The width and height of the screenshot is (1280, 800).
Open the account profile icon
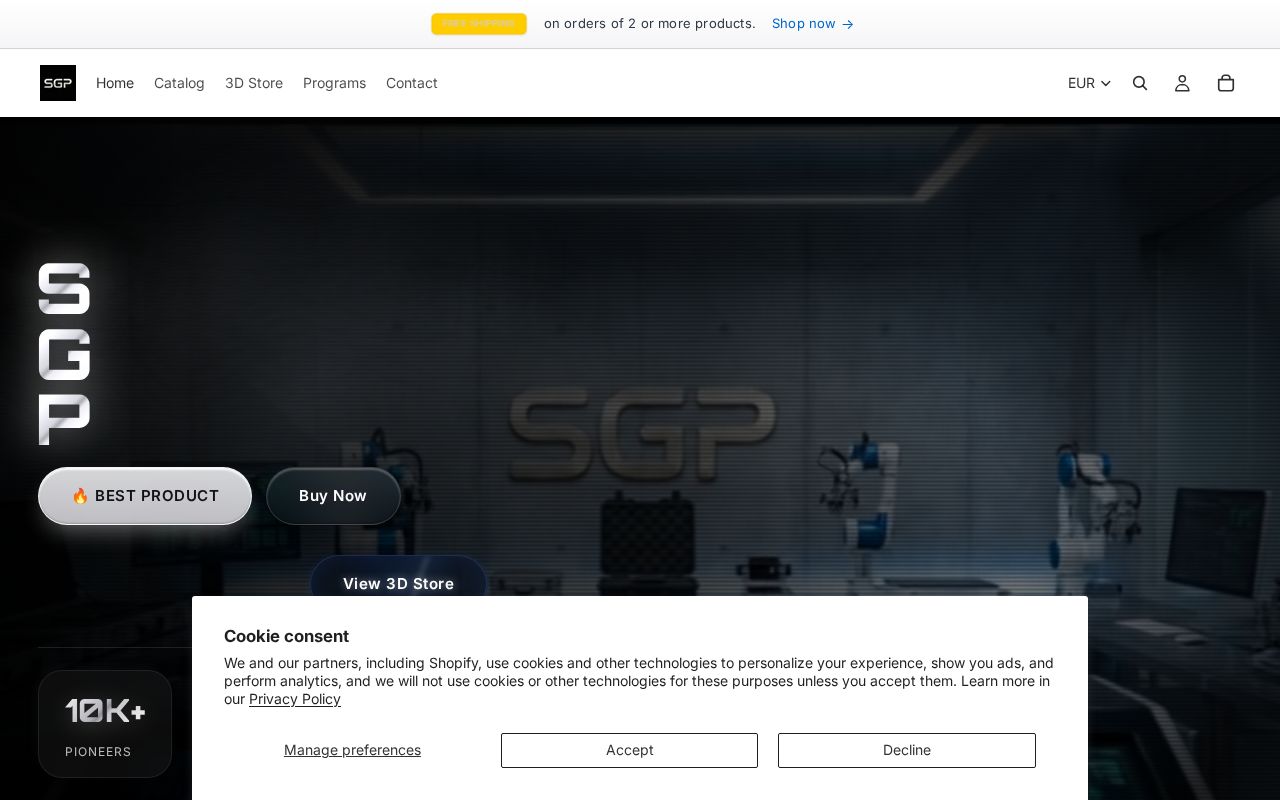[1182, 83]
